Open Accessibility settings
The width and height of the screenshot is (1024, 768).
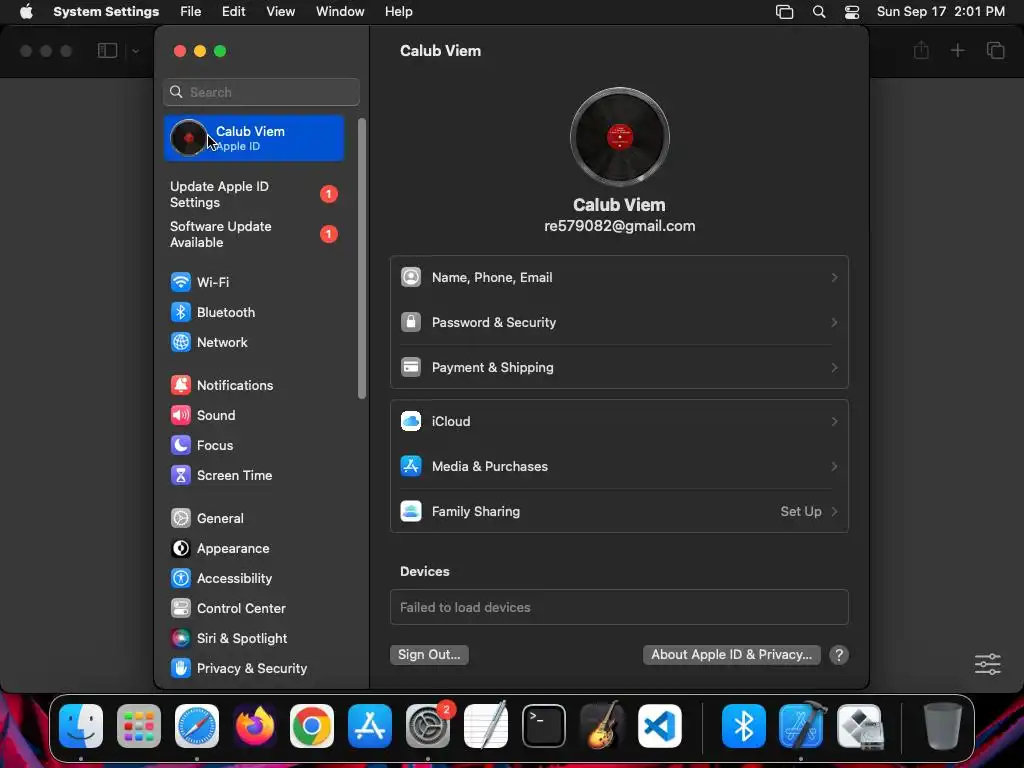point(253,579)
